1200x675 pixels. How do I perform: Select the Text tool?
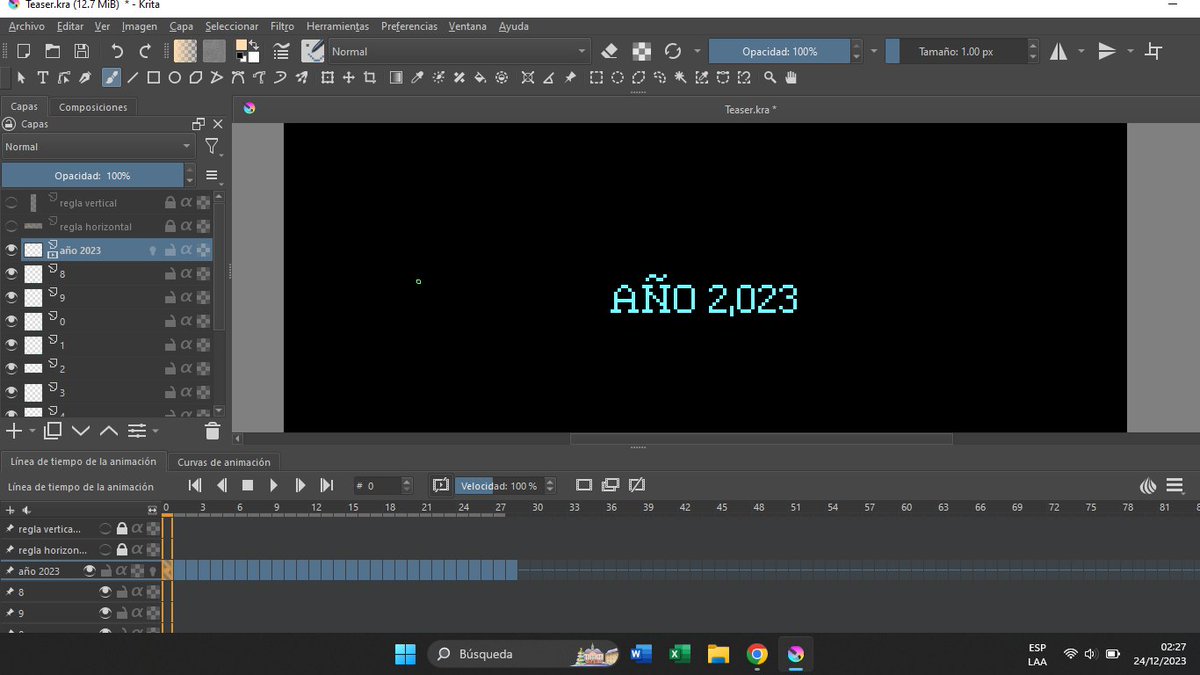tap(43, 77)
